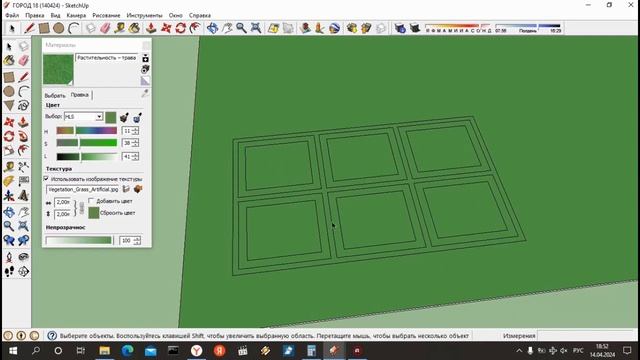The image size is (640, 360).
Task: Toggle texture aspect ratio lock
Action: (81, 208)
